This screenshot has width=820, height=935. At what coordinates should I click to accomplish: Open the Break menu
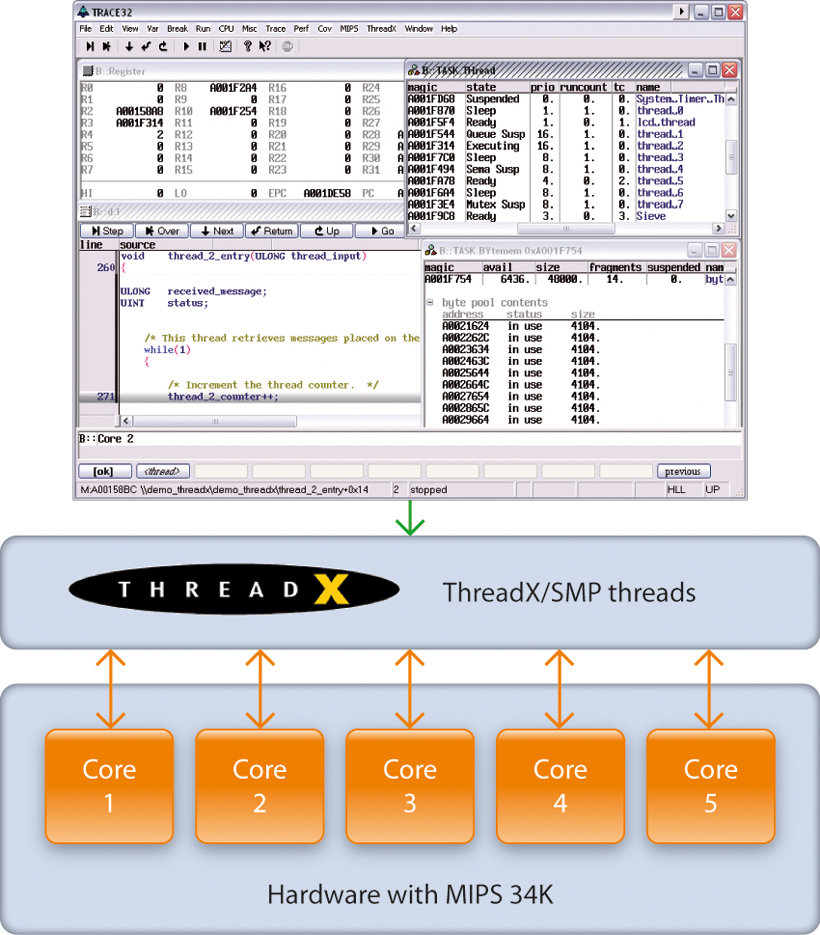(x=177, y=29)
